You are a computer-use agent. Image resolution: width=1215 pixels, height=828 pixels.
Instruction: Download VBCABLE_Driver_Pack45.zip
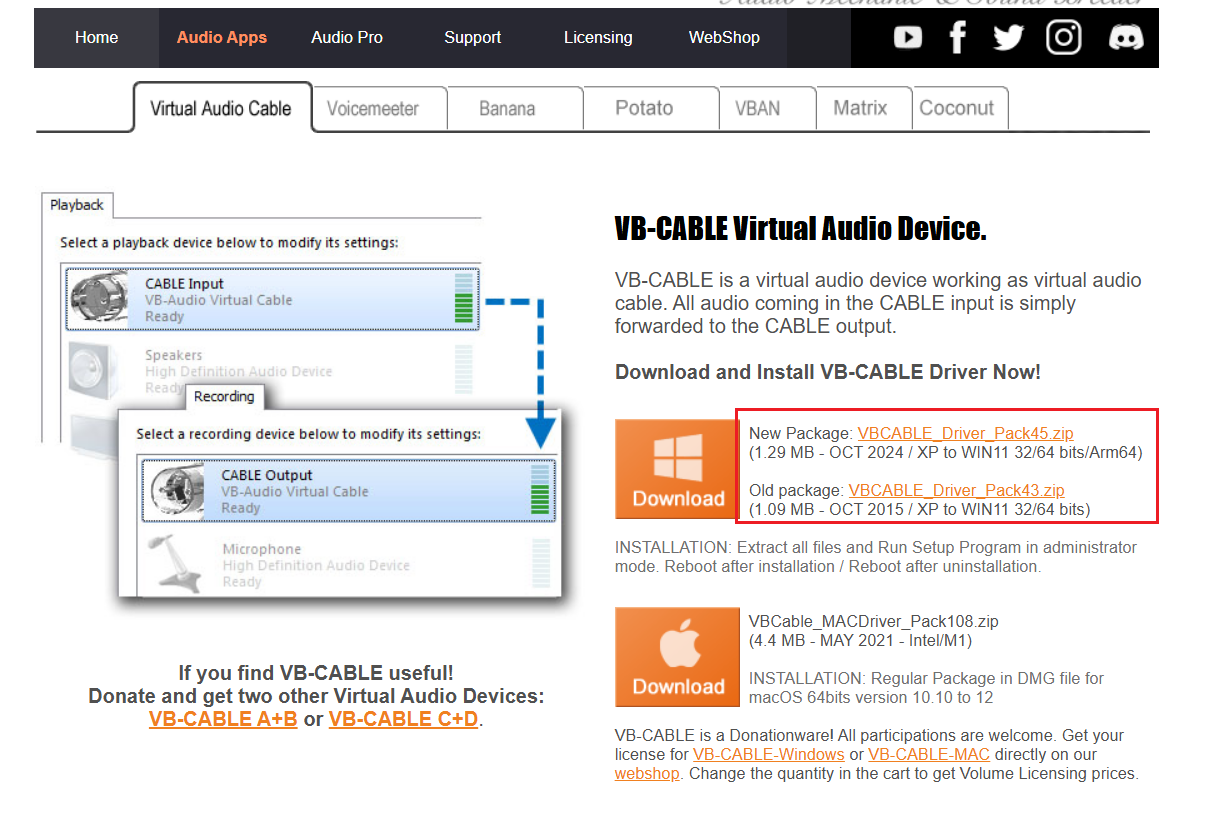965,434
